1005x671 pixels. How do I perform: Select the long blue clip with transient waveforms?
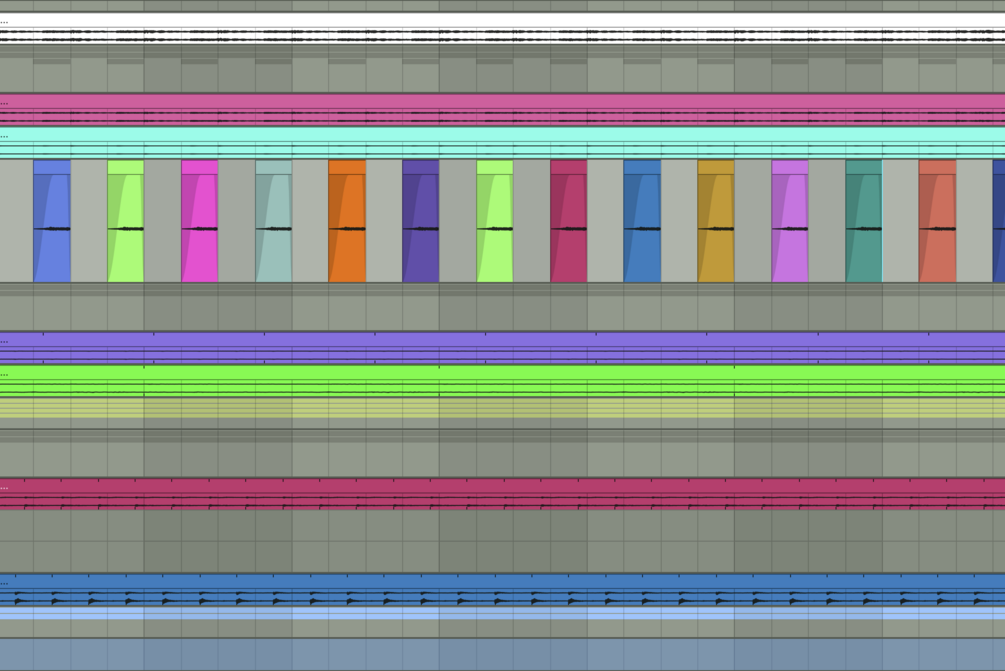click(502, 590)
